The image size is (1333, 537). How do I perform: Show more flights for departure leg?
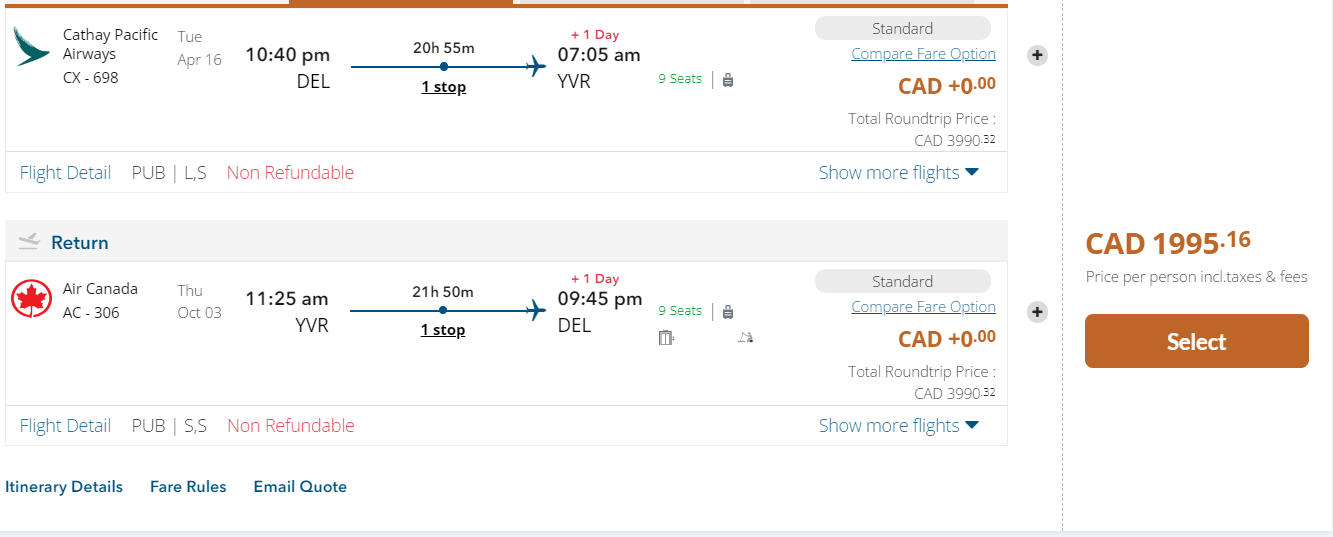tap(898, 173)
